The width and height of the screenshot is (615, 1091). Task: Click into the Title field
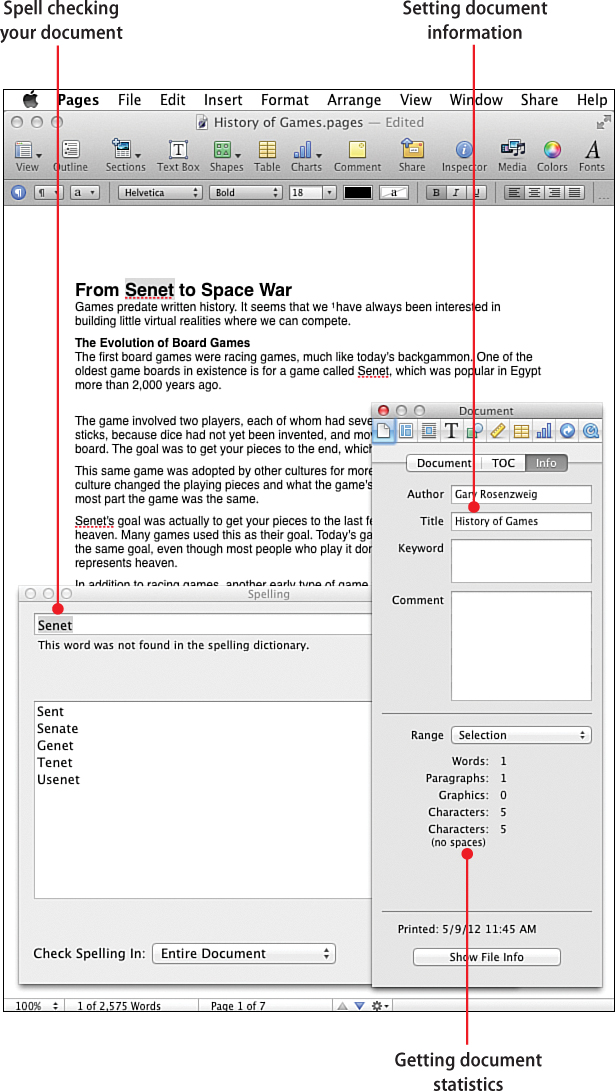(x=521, y=521)
